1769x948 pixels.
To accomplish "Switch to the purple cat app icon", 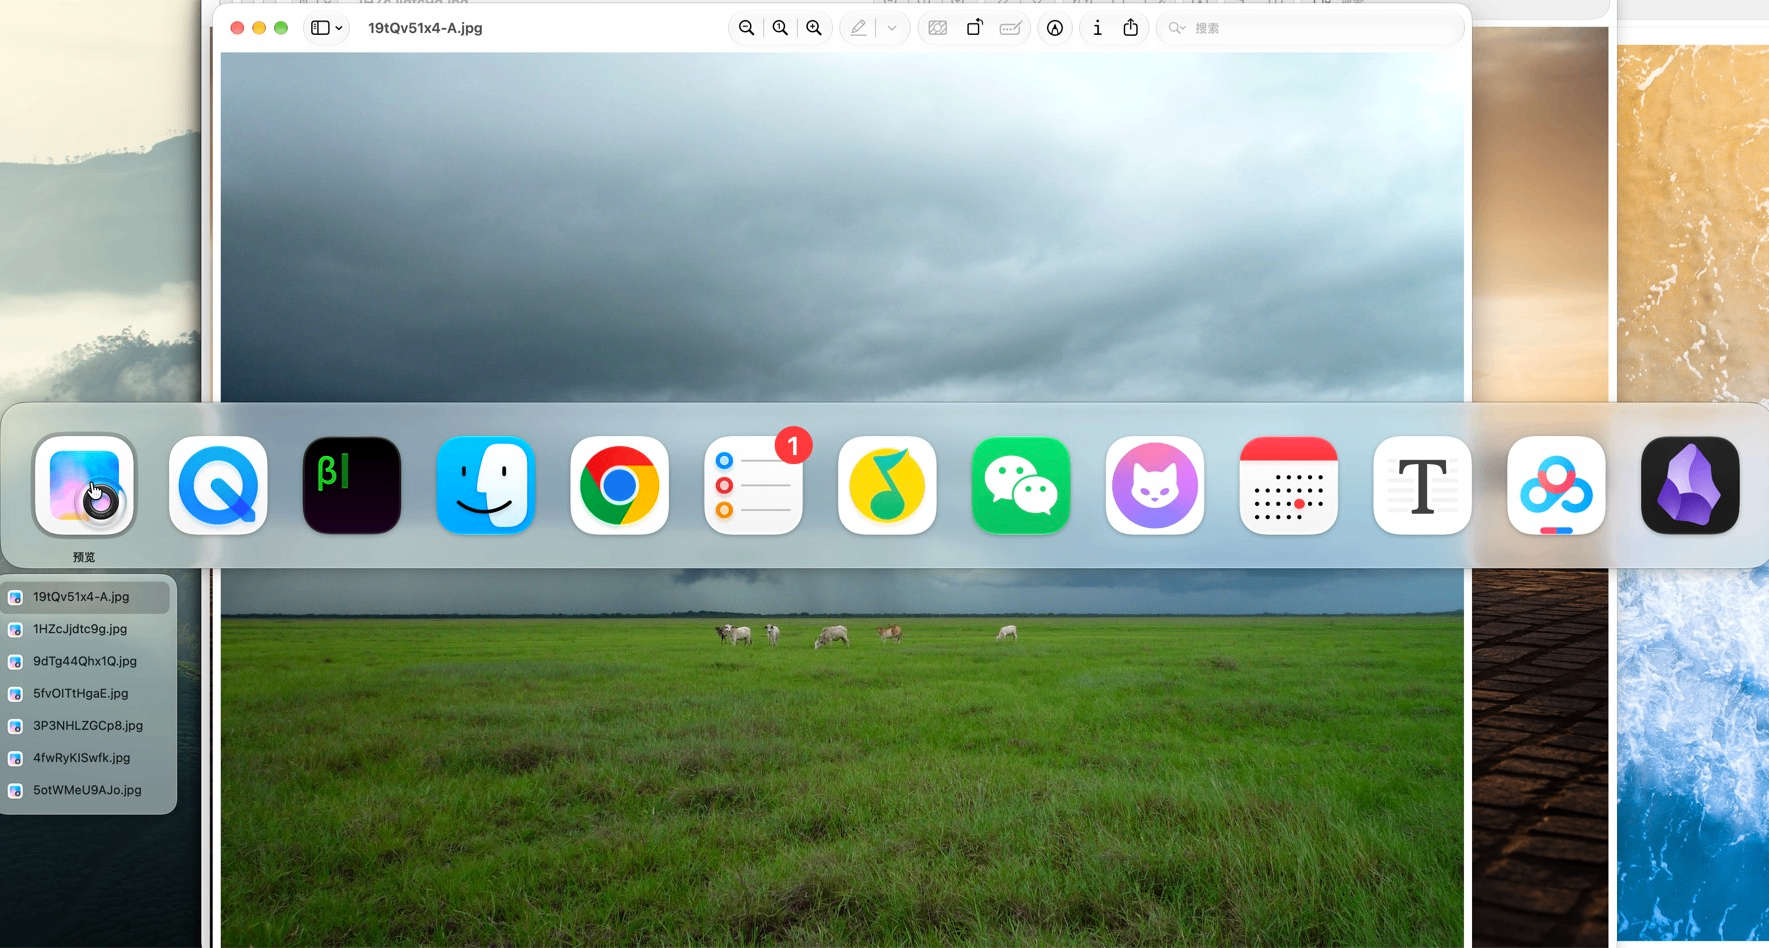I will point(1155,485).
